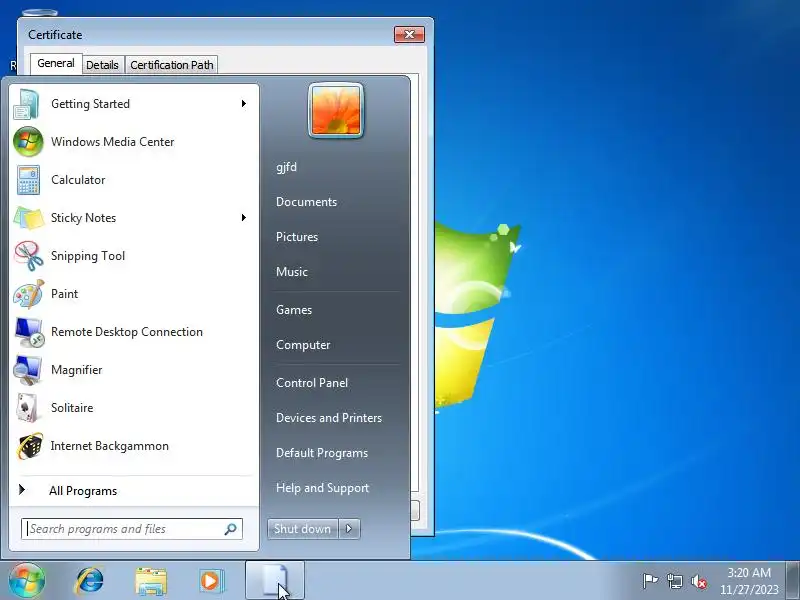Image resolution: width=800 pixels, height=600 pixels.
Task: Open Default Programs
Action: 321,453
